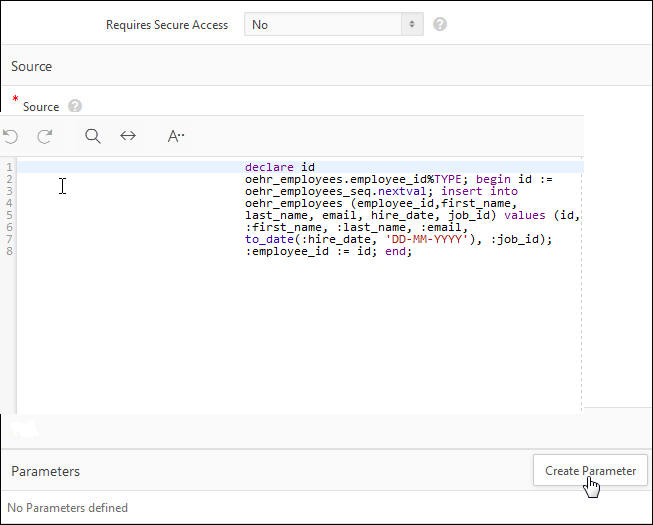Image resolution: width=653 pixels, height=525 pixels.
Task: Click line number 8 in the gutter
Action: point(8,251)
